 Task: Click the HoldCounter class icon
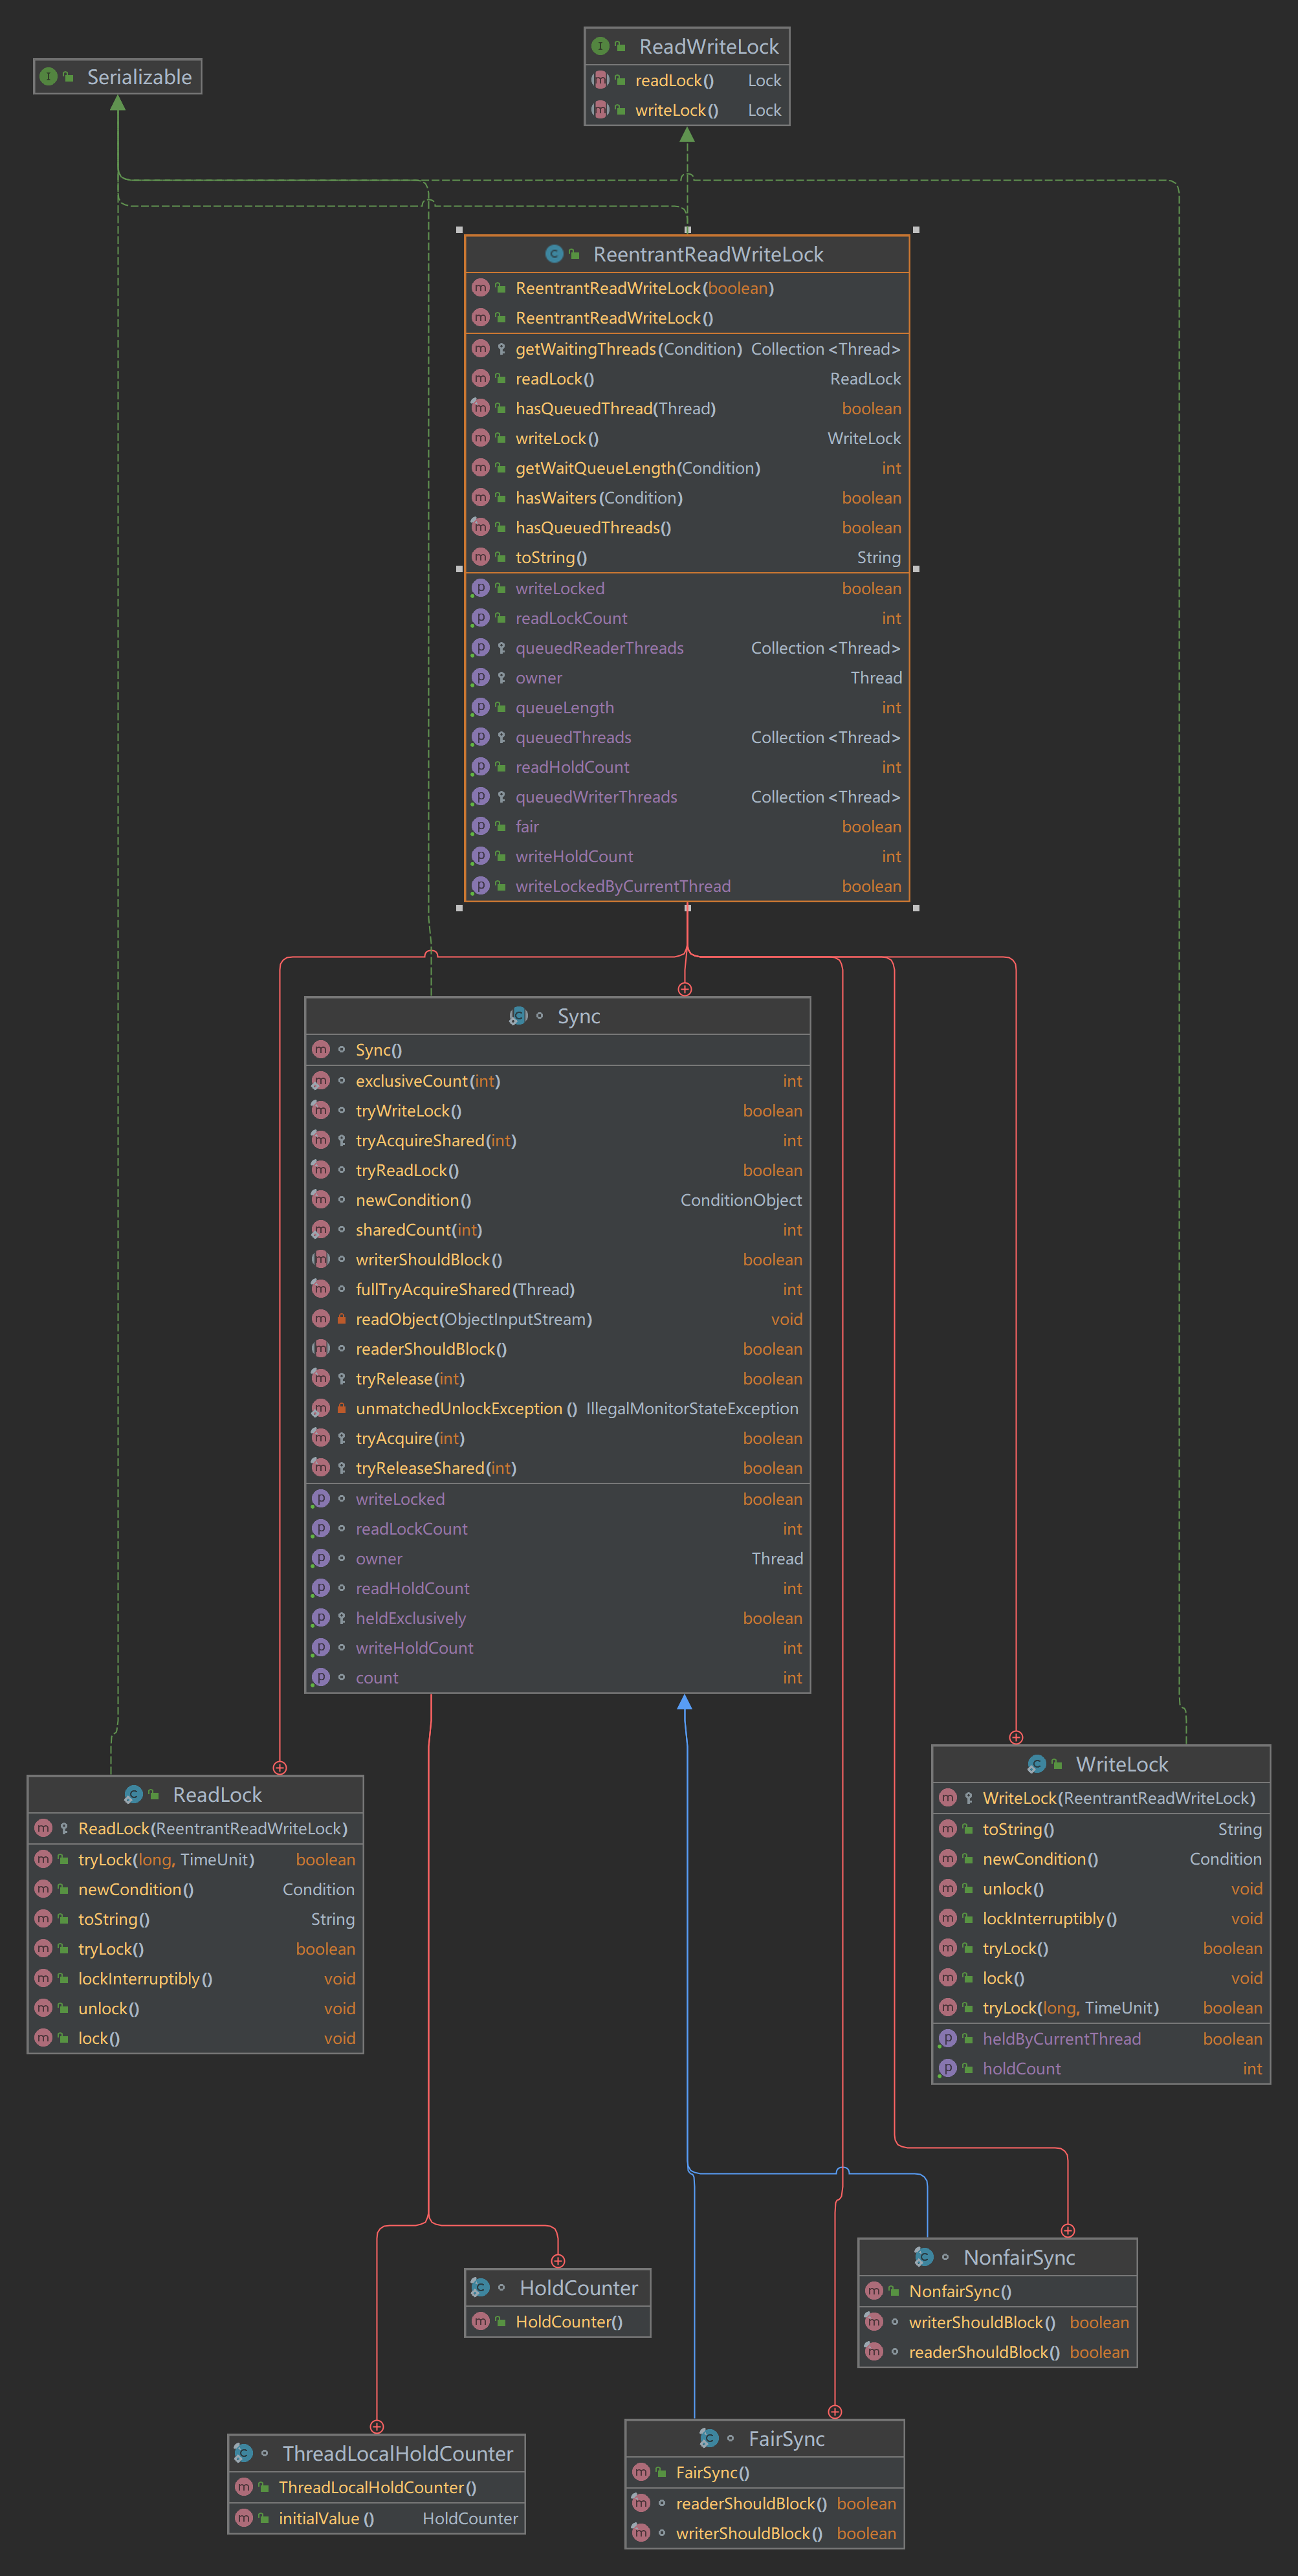click(480, 2287)
